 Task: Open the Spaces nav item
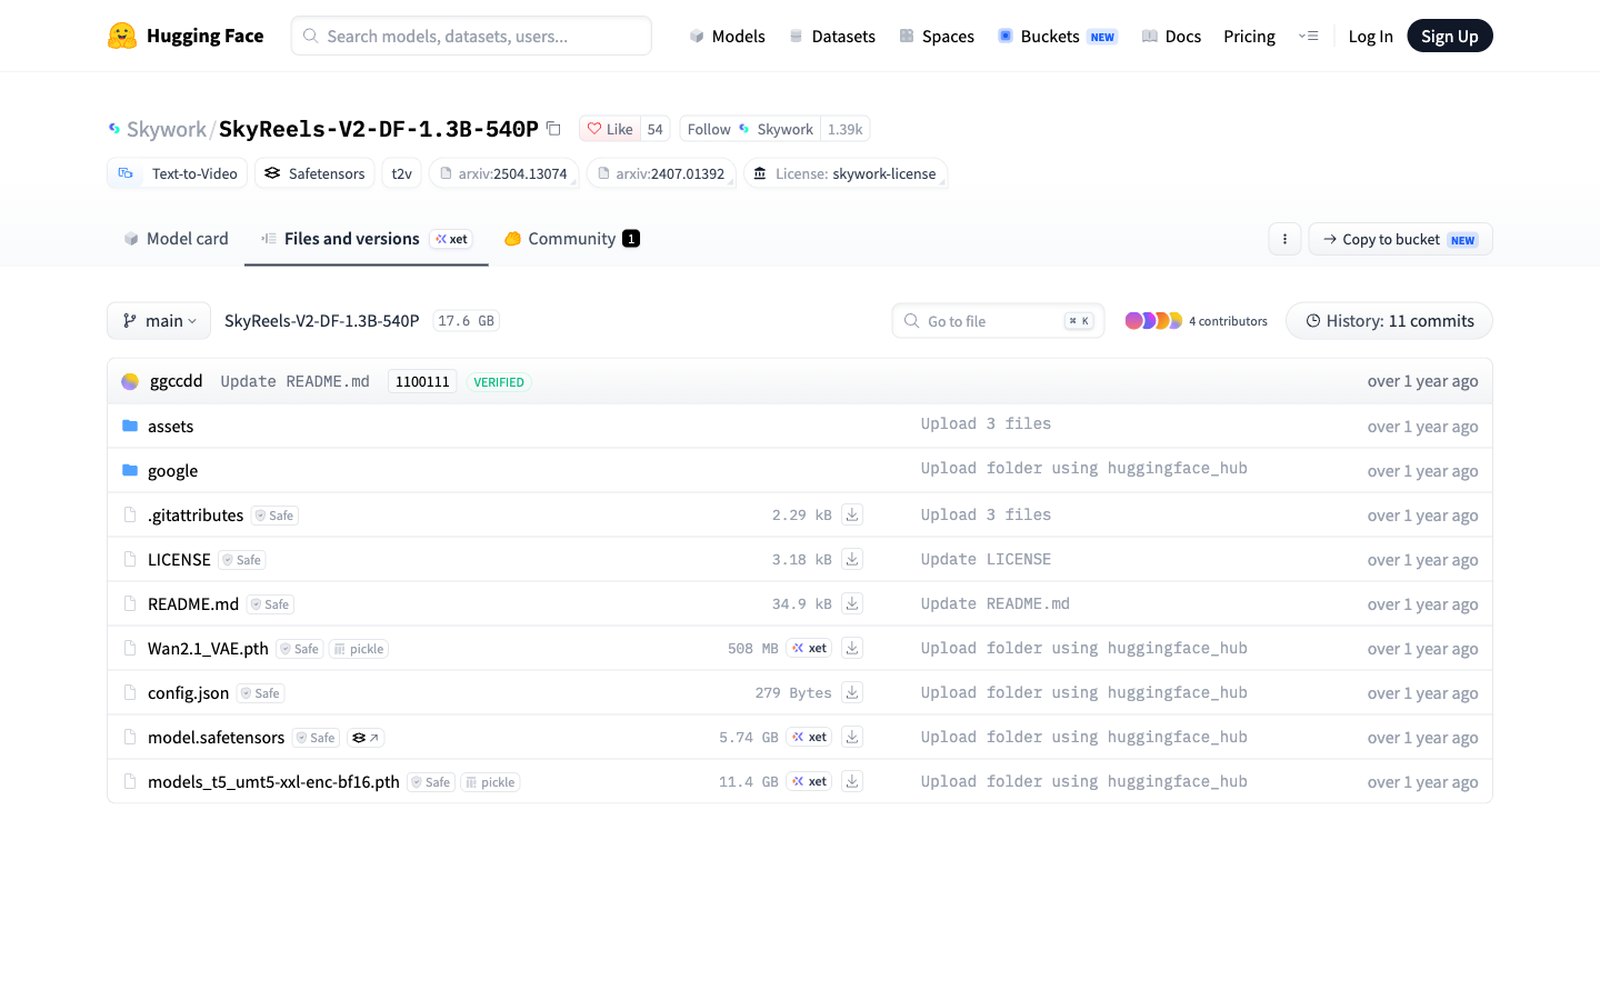(x=936, y=36)
